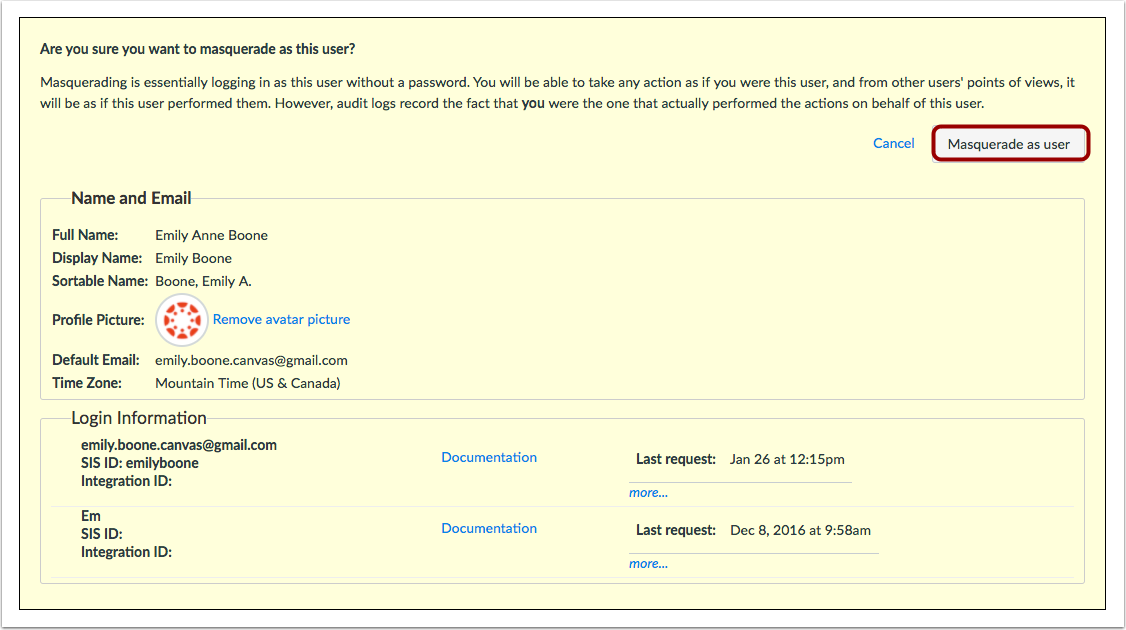Expand more details under Dec 8, 2016 request
1126x630 pixels.
click(x=648, y=563)
